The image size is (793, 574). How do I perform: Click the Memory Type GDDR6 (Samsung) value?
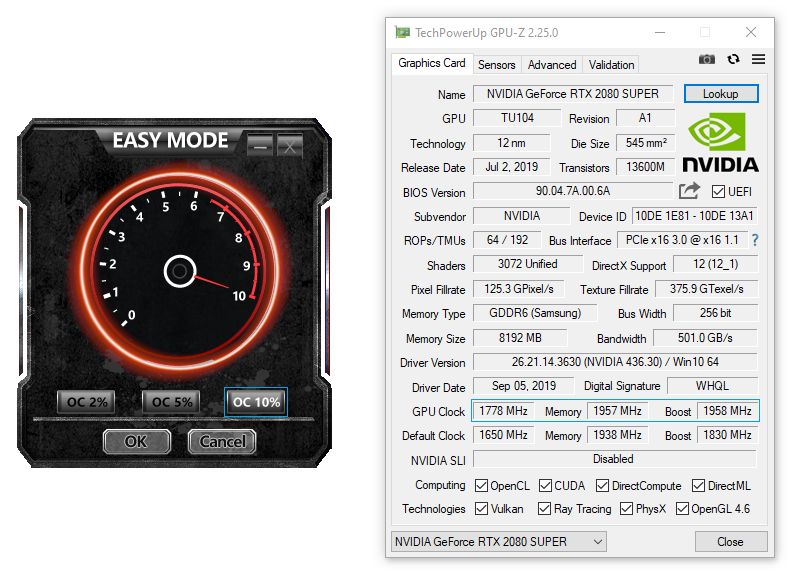[x=535, y=313]
